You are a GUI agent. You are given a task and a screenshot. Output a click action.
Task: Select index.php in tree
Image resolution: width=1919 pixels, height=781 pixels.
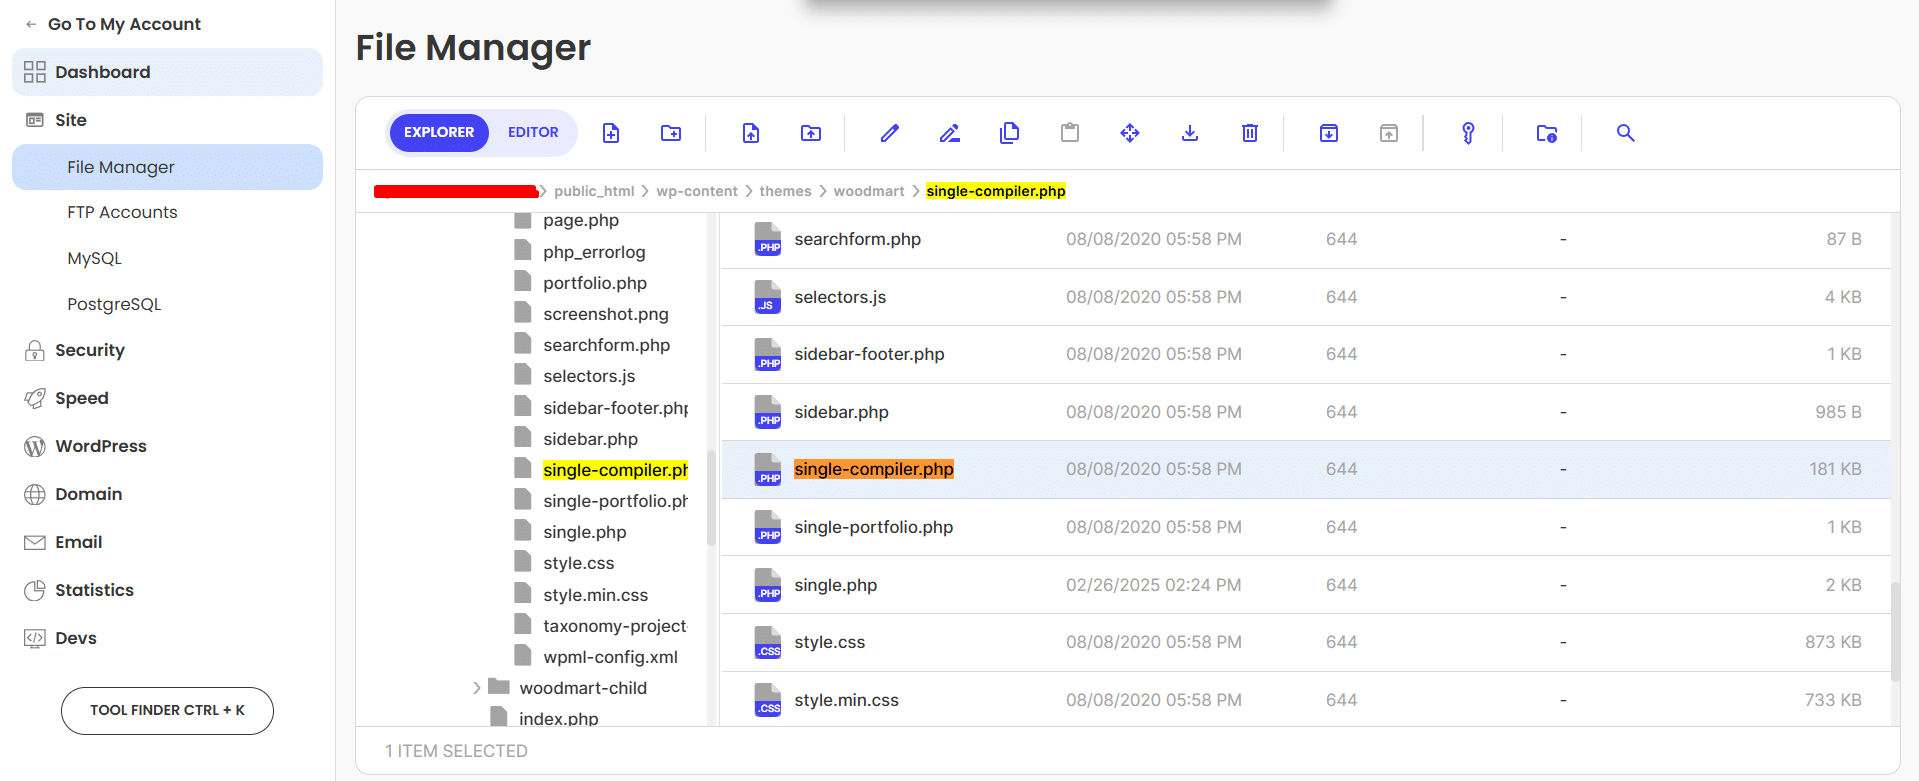tap(558, 719)
